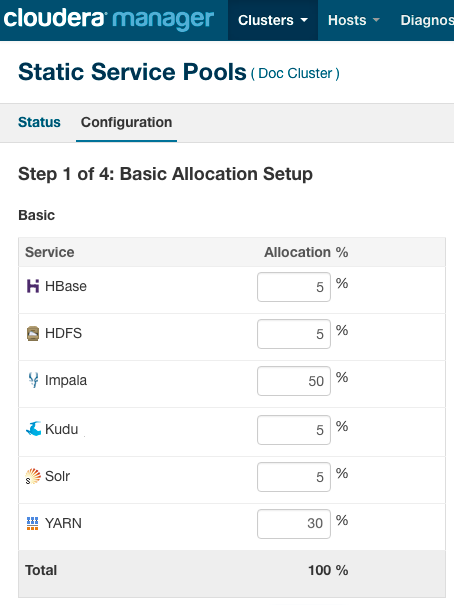
Task: Click the Impala service icon
Action: tap(33, 380)
